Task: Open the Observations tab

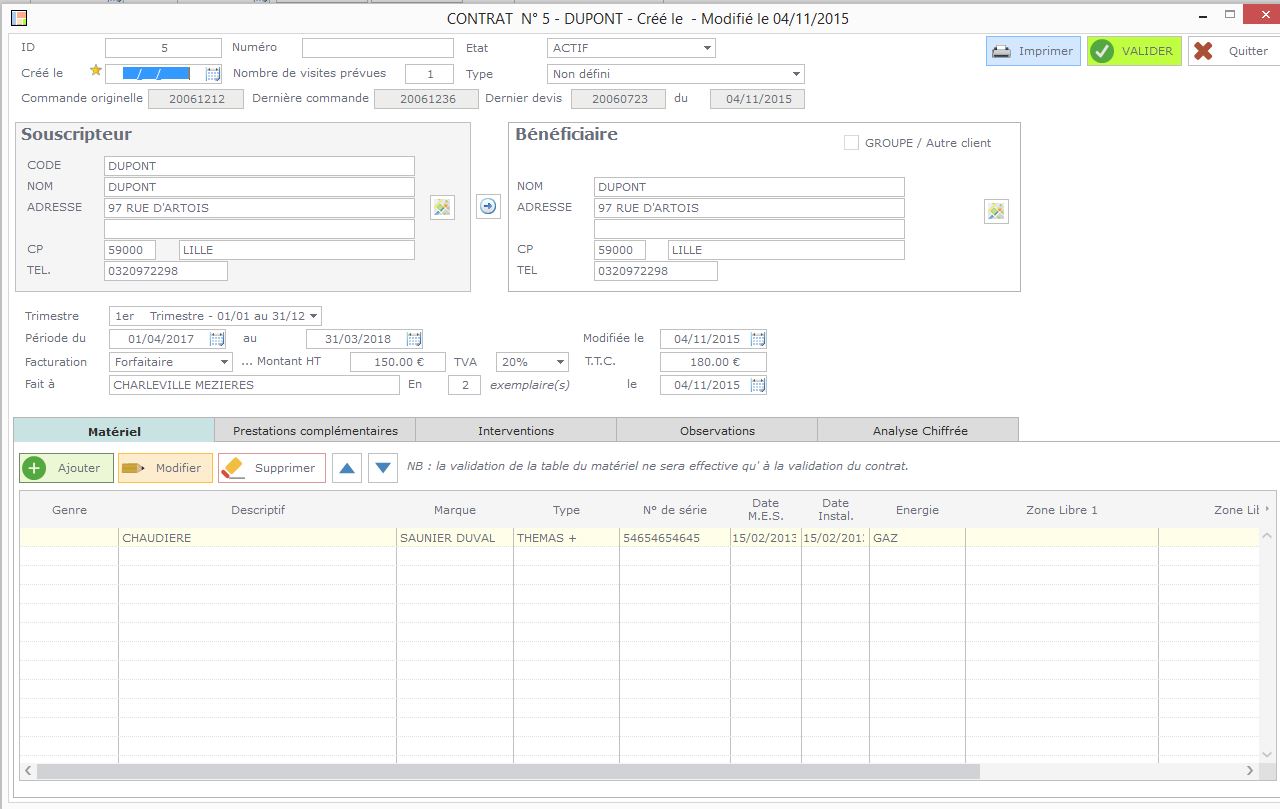Action: point(717,430)
